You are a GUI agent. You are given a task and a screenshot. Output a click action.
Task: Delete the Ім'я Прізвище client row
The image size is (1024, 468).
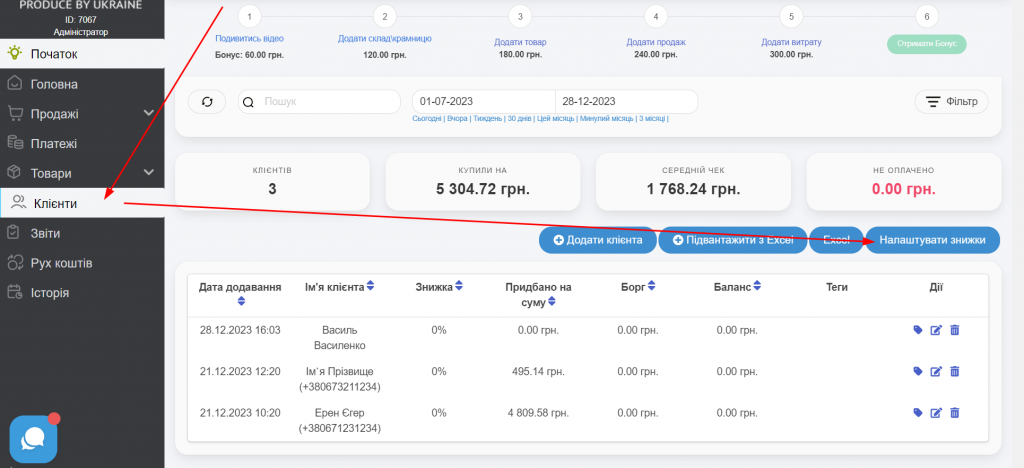pyautogui.click(x=954, y=372)
